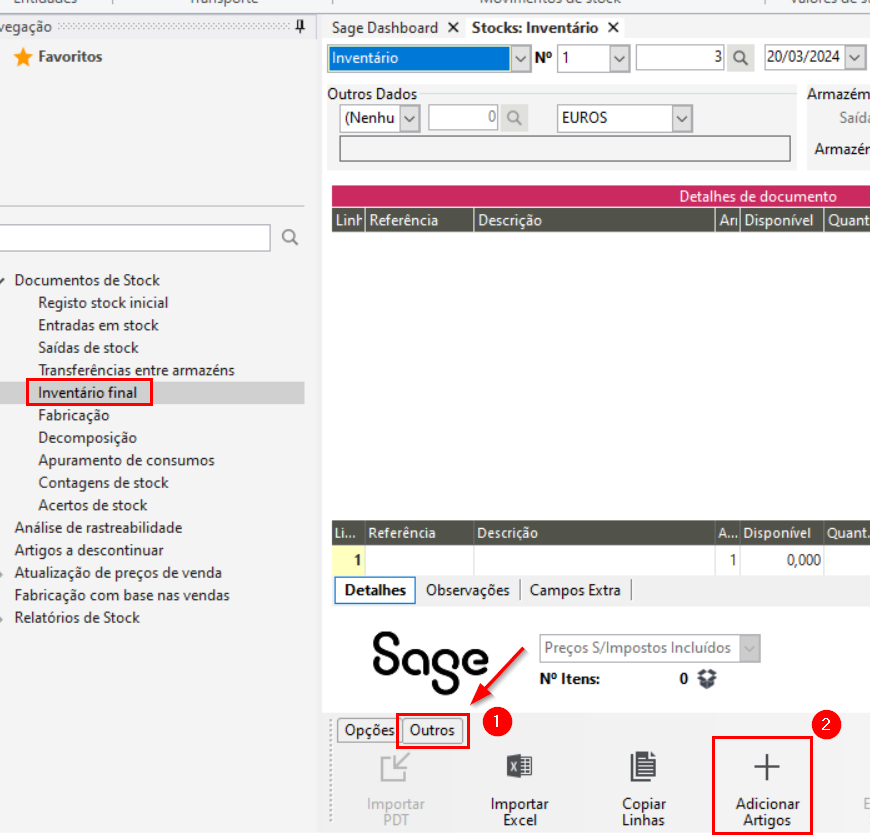Collapse the Documentos de Stock tree node
870x837 pixels.
pyautogui.click(x=2, y=281)
